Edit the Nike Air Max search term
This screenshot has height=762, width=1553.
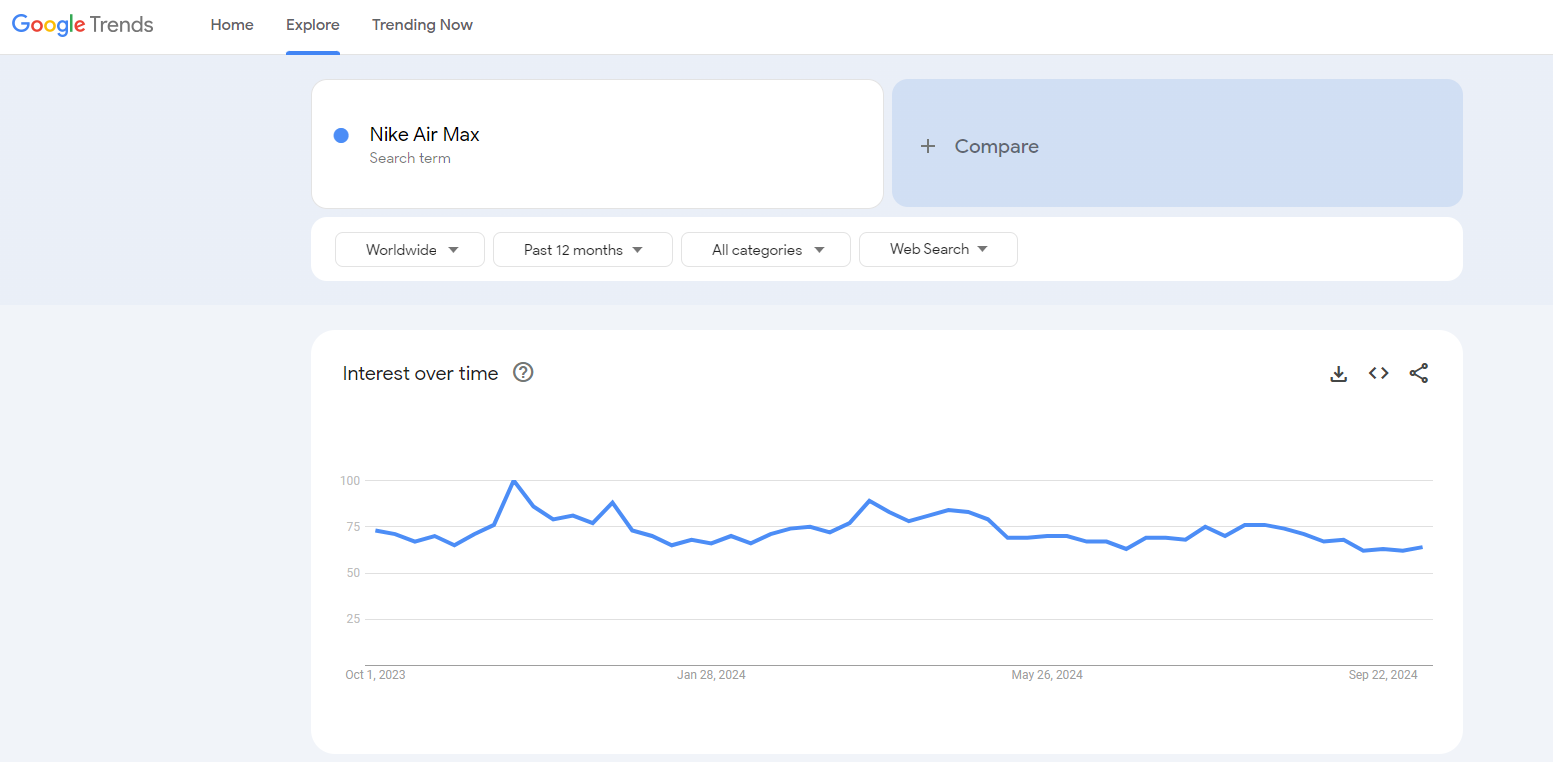click(597, 144)
